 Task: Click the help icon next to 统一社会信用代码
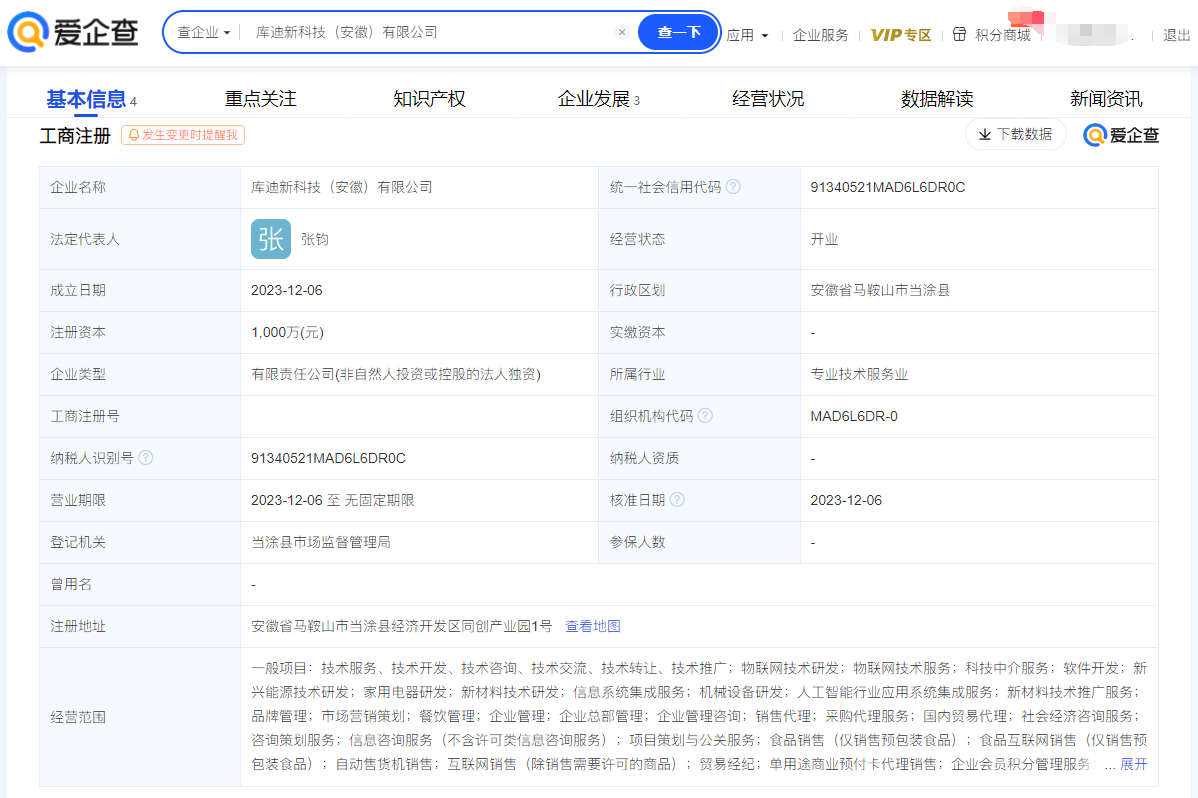point(733,187)
